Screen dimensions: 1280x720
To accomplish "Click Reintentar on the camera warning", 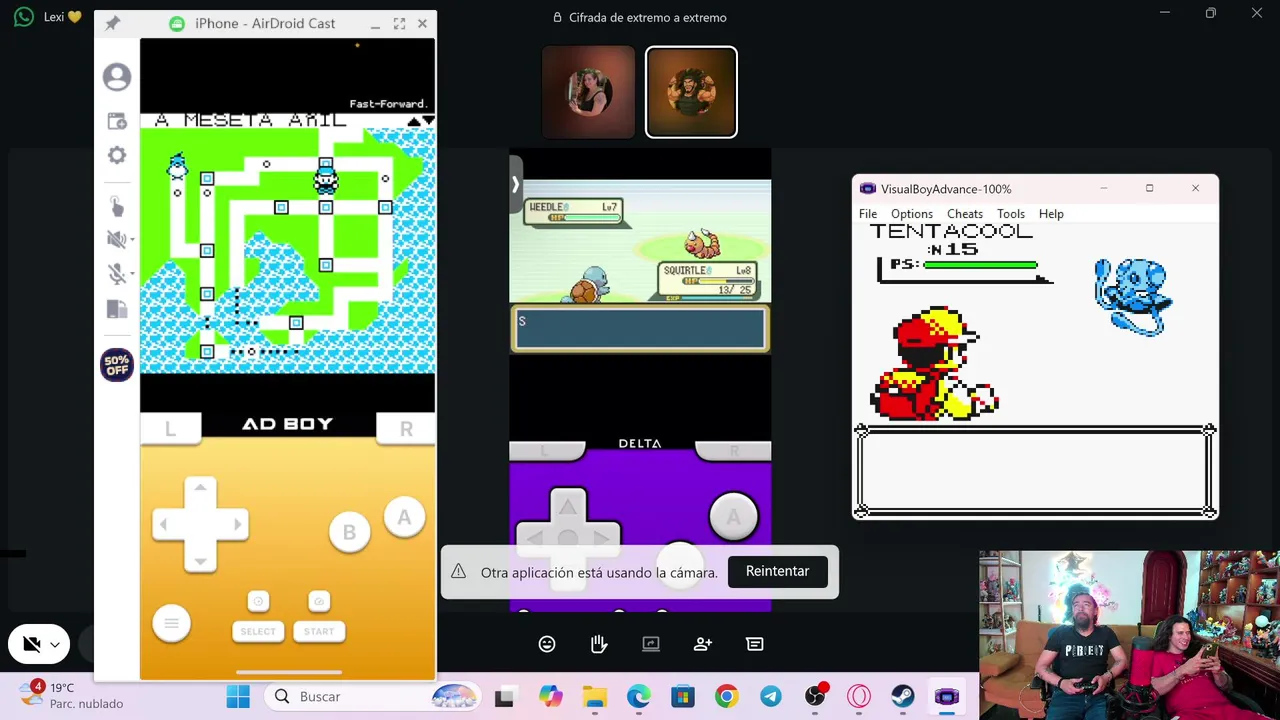I will 777,571.
